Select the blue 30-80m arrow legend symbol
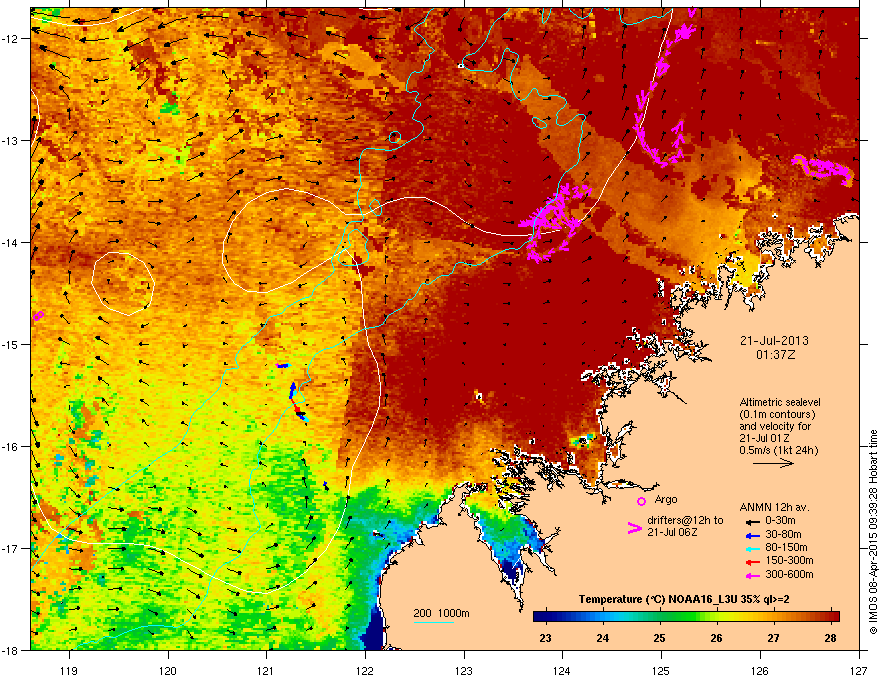Viewport: 880px width, 680px height. tap(753, 535)
